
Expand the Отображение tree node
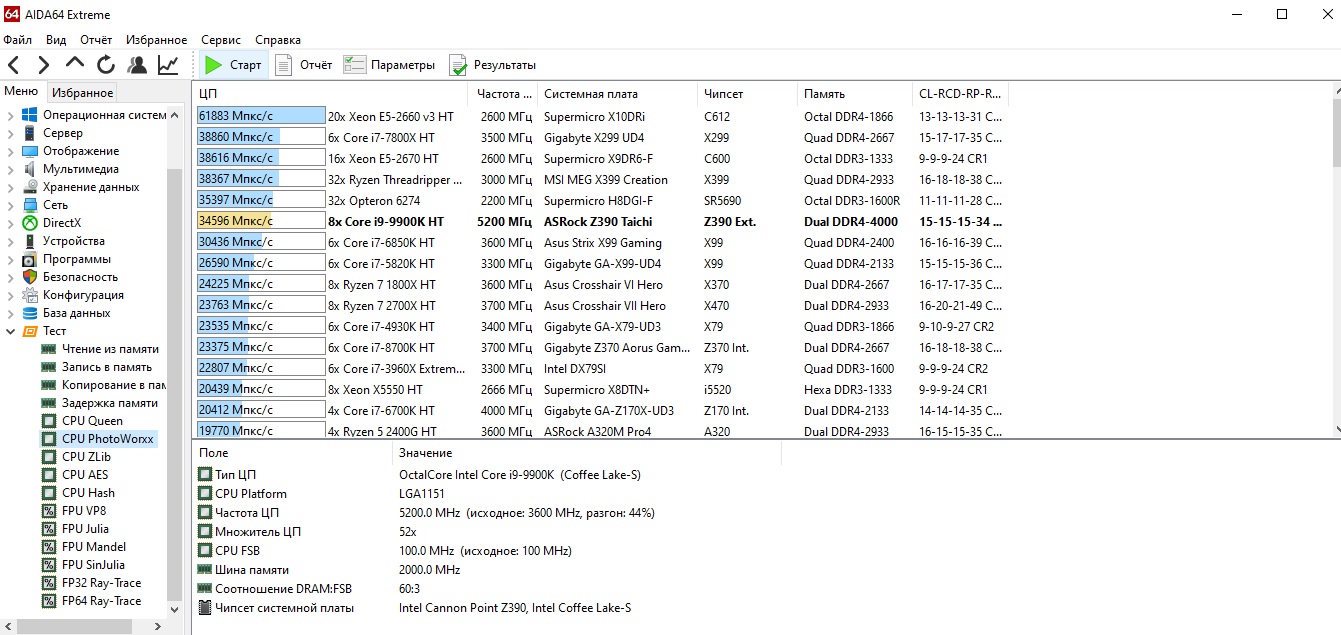coord(11,151)
